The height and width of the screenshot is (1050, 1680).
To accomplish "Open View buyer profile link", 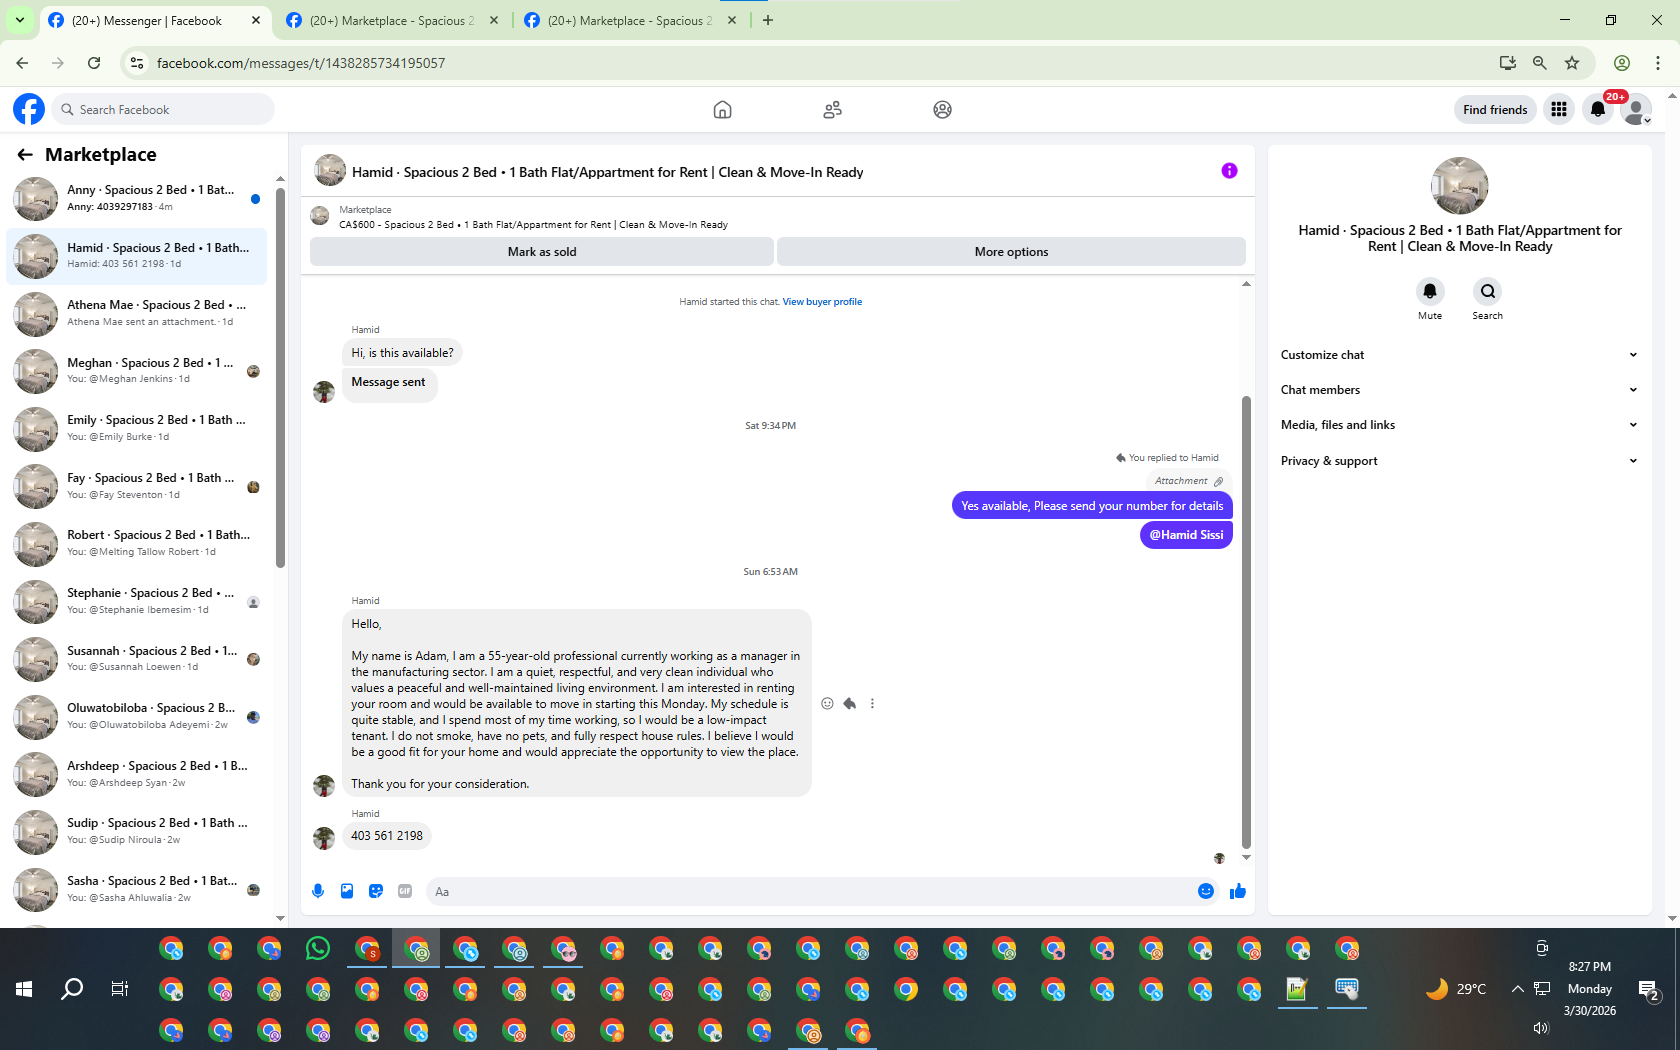I will coord(822,302).
